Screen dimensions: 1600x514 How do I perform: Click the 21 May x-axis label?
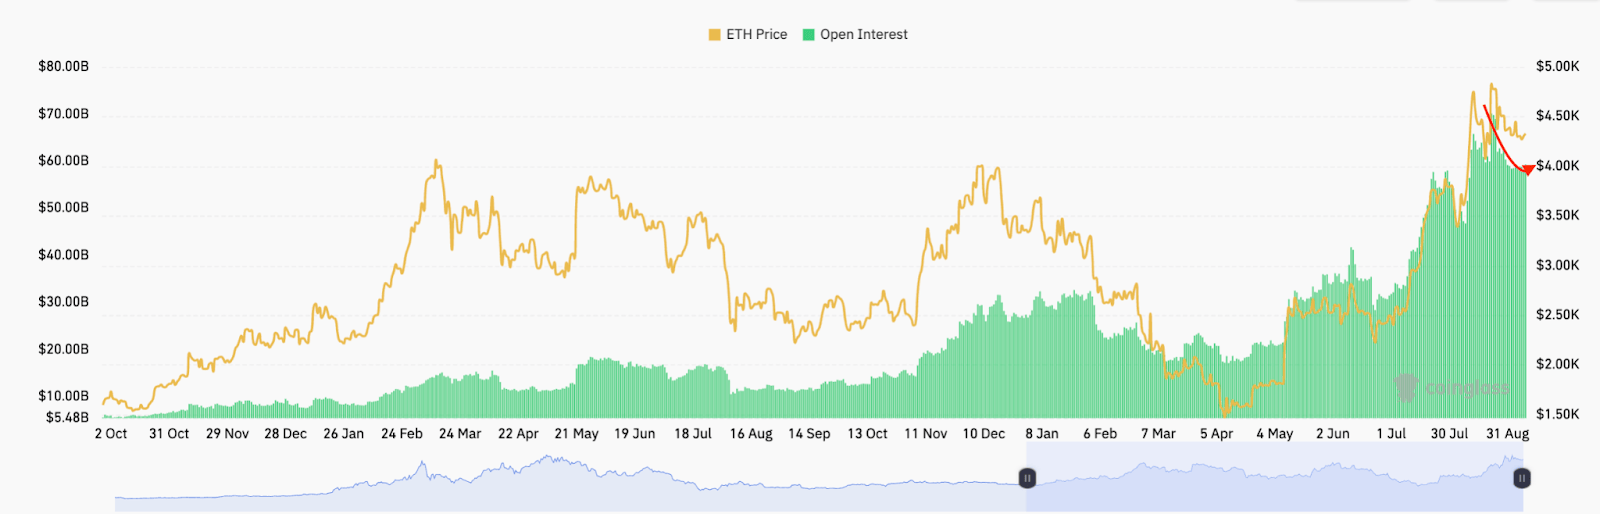point(576,434)
